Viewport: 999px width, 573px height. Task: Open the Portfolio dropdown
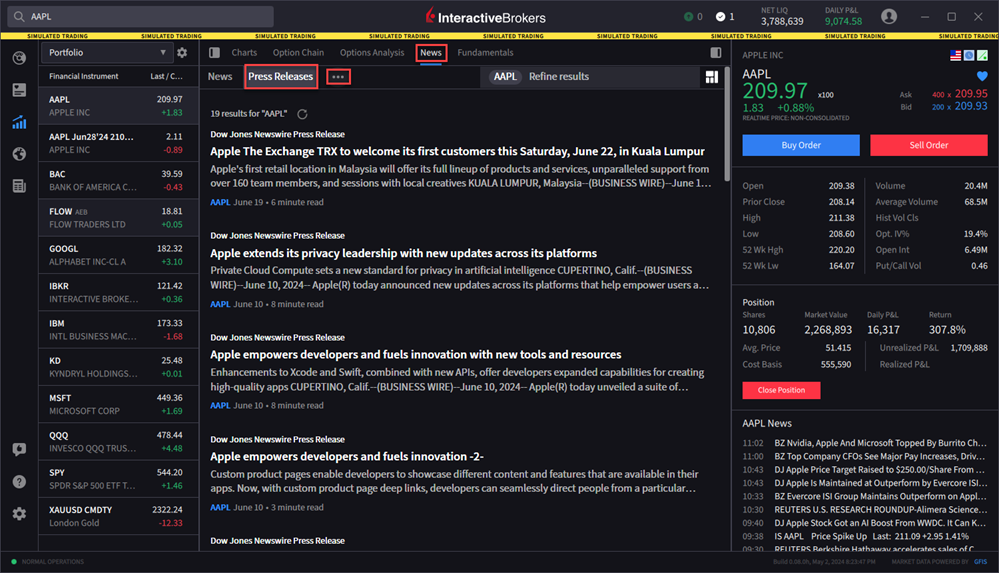[x=106, y=53]
